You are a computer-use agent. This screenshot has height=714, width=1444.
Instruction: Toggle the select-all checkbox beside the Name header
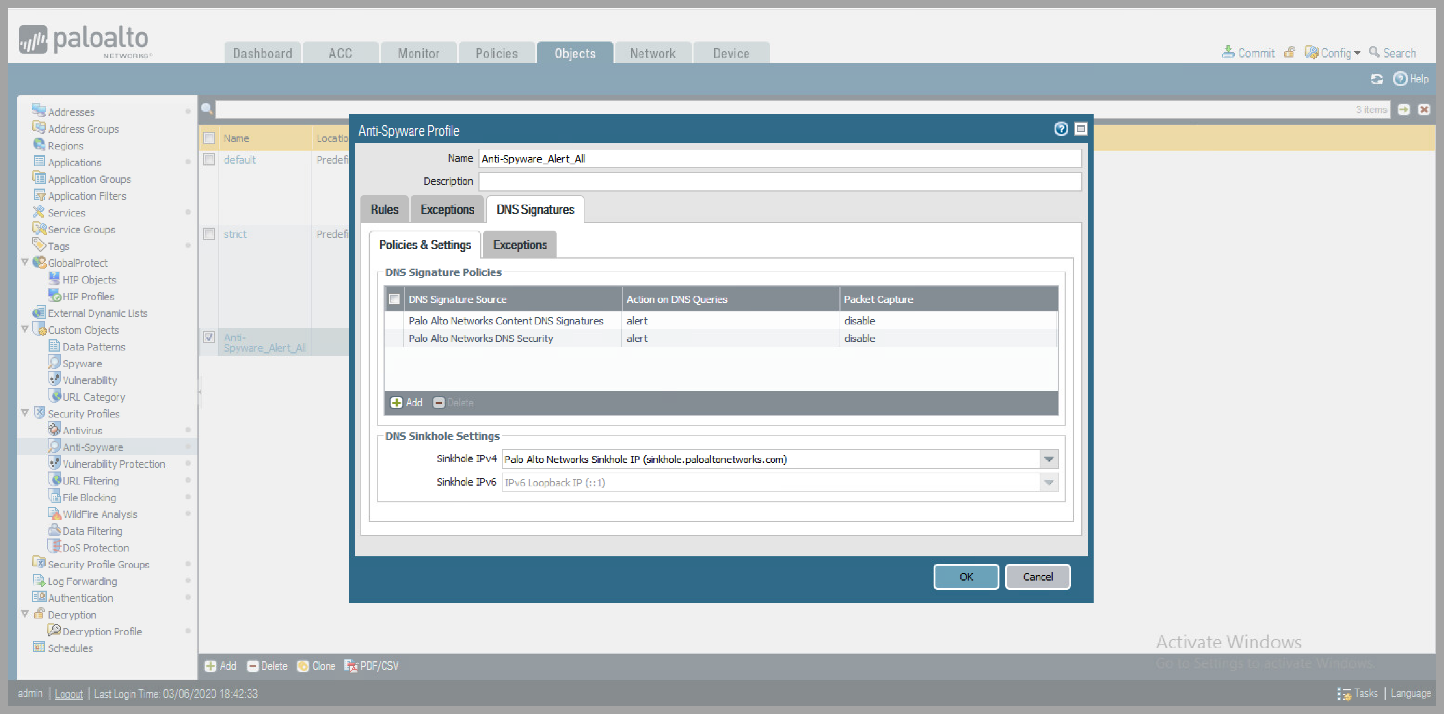209,138
